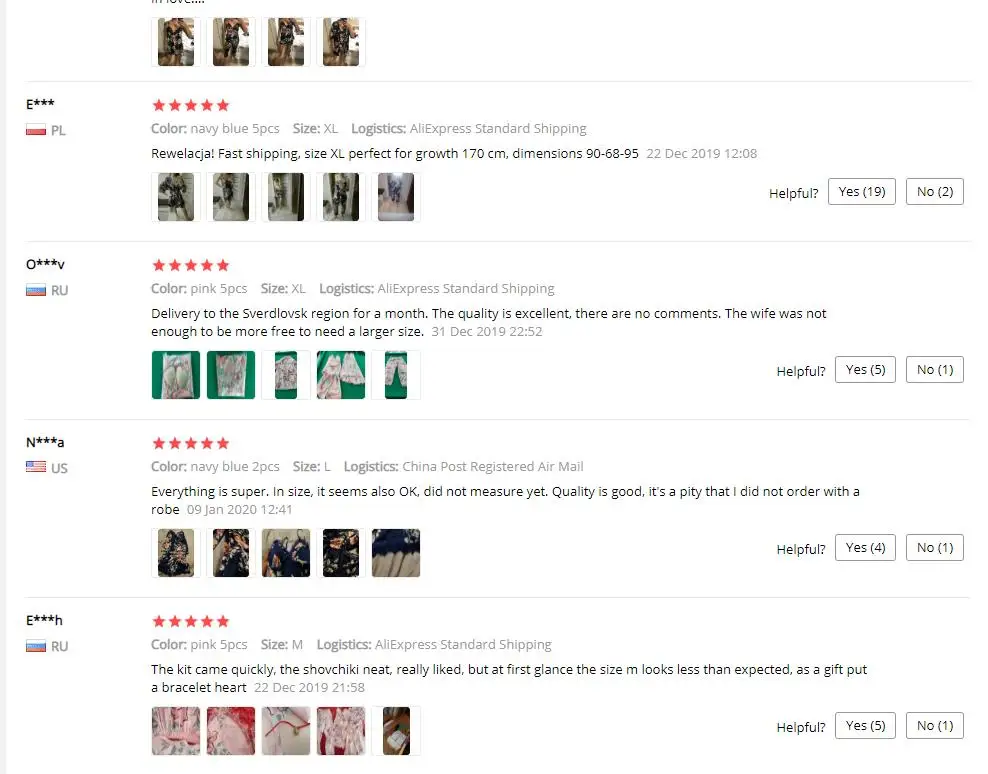Click the Poland flag icon next to PL

point(36,130)
